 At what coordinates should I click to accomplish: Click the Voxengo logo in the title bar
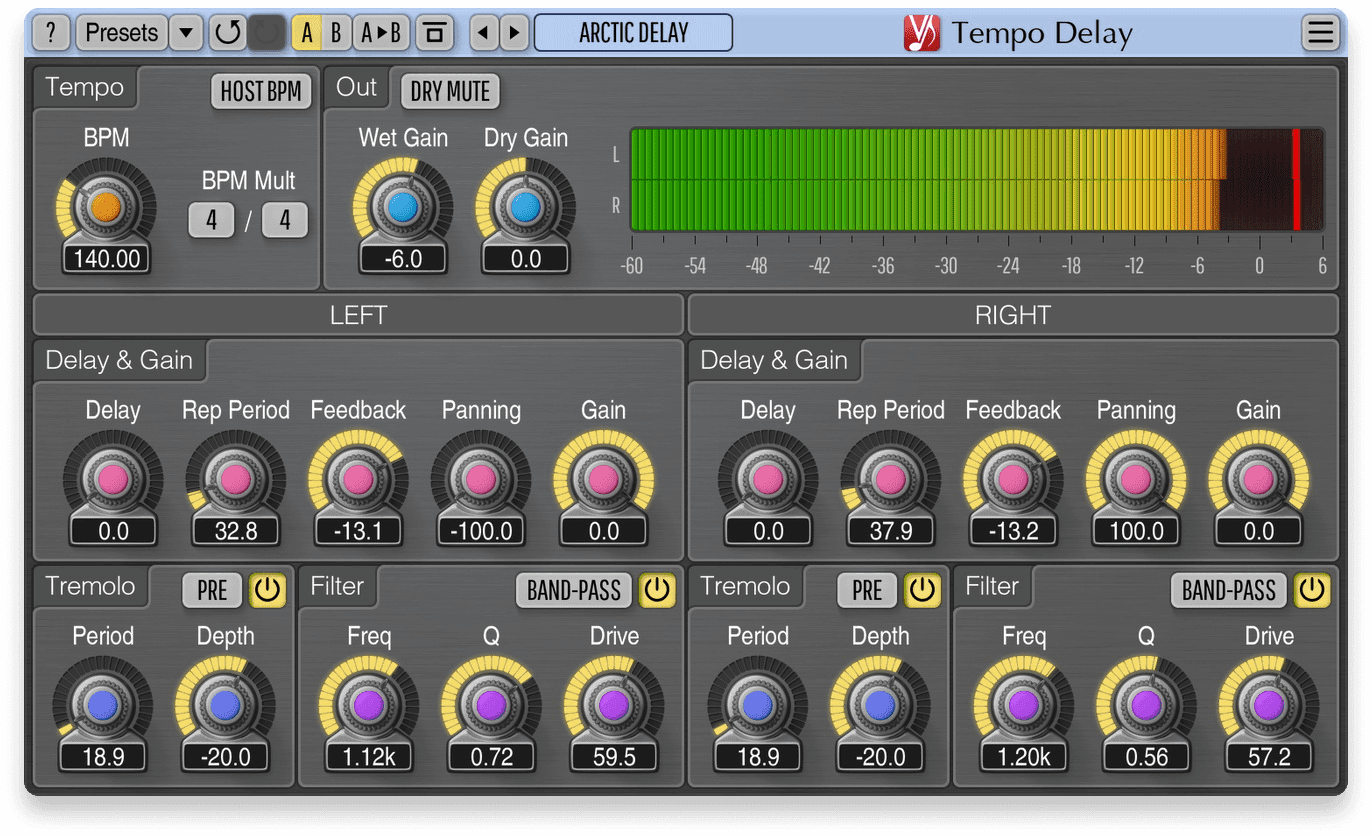pos(922,31)
